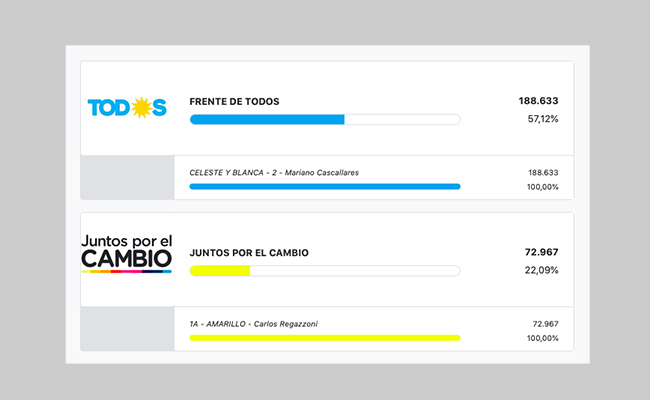Click the 100,00% under Regazzoni votes
Screen dimensions: 650x400
(x=543, y=338)
